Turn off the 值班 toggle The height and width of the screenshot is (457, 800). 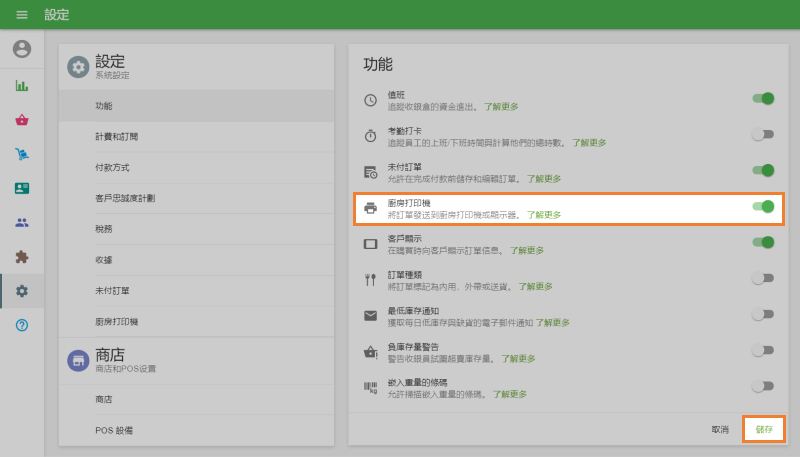pyautogui.click(x=763, y=98)
